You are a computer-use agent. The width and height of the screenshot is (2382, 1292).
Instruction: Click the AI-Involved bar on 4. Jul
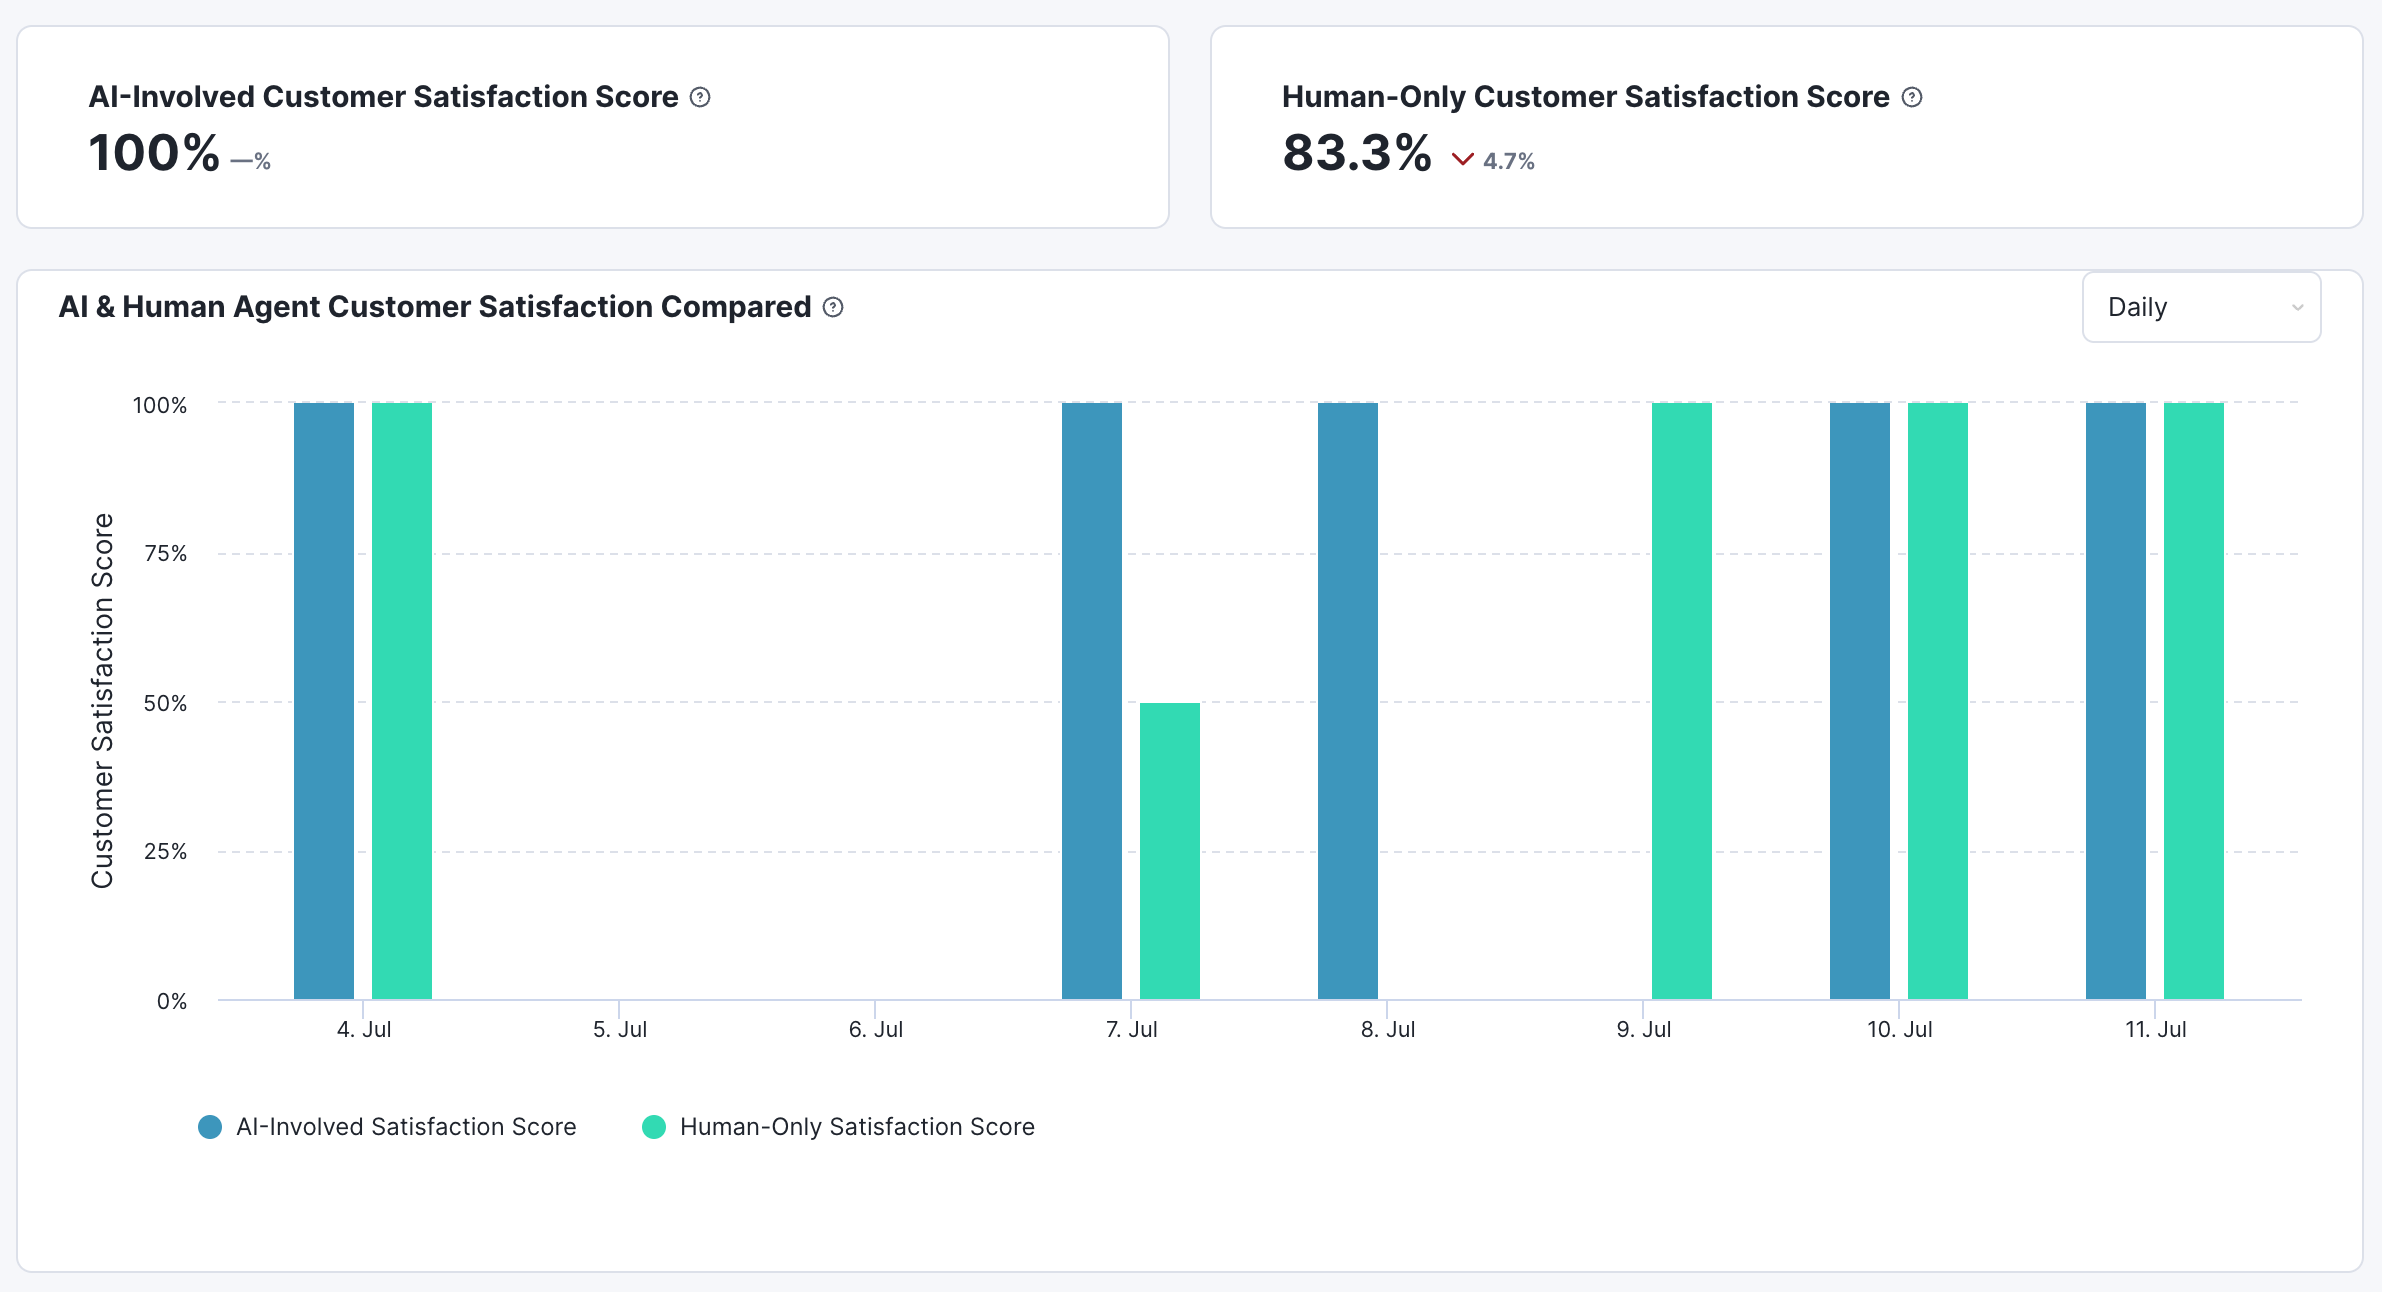[x=324, y=700]
